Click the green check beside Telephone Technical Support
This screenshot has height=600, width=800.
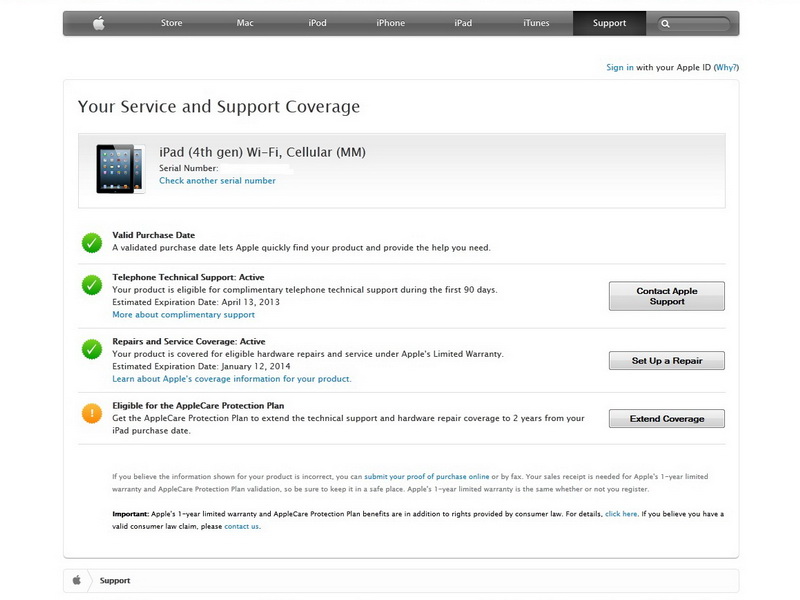92,285
